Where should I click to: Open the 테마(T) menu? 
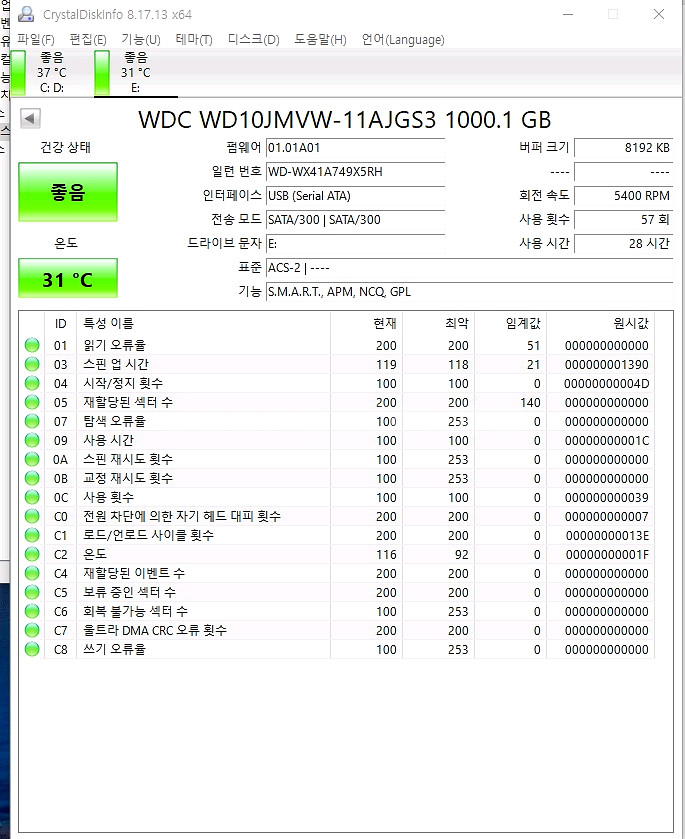click(x=193, y=40)
